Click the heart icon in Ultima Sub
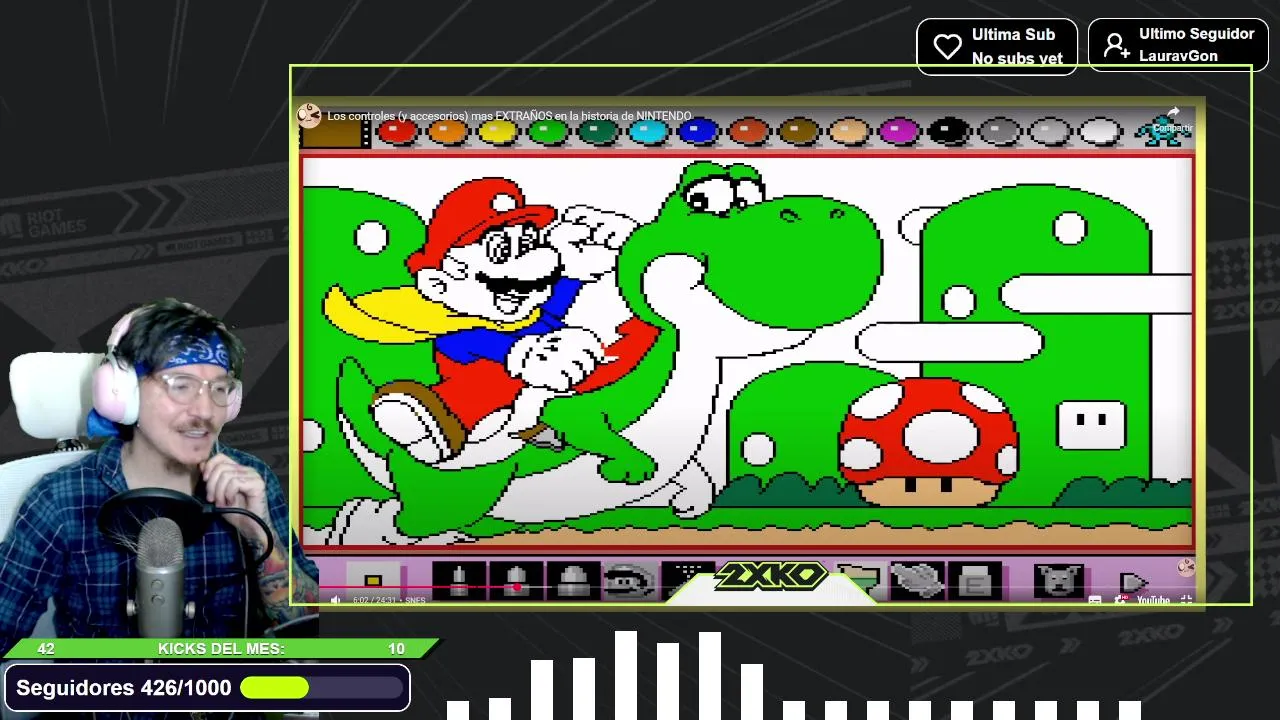This screenshot has width=1280, height=720. [947, 46]
